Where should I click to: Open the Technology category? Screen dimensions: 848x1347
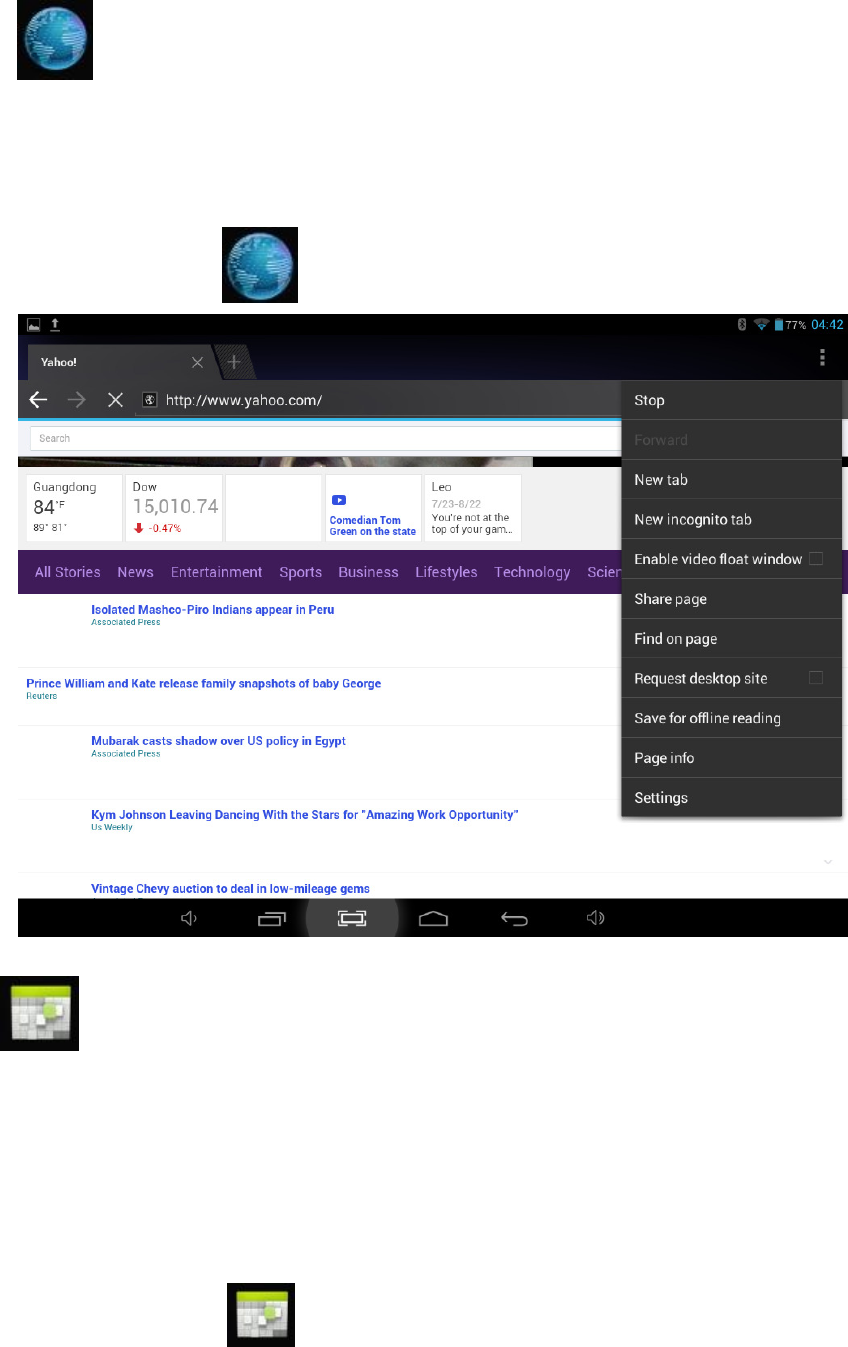[532, 572]
